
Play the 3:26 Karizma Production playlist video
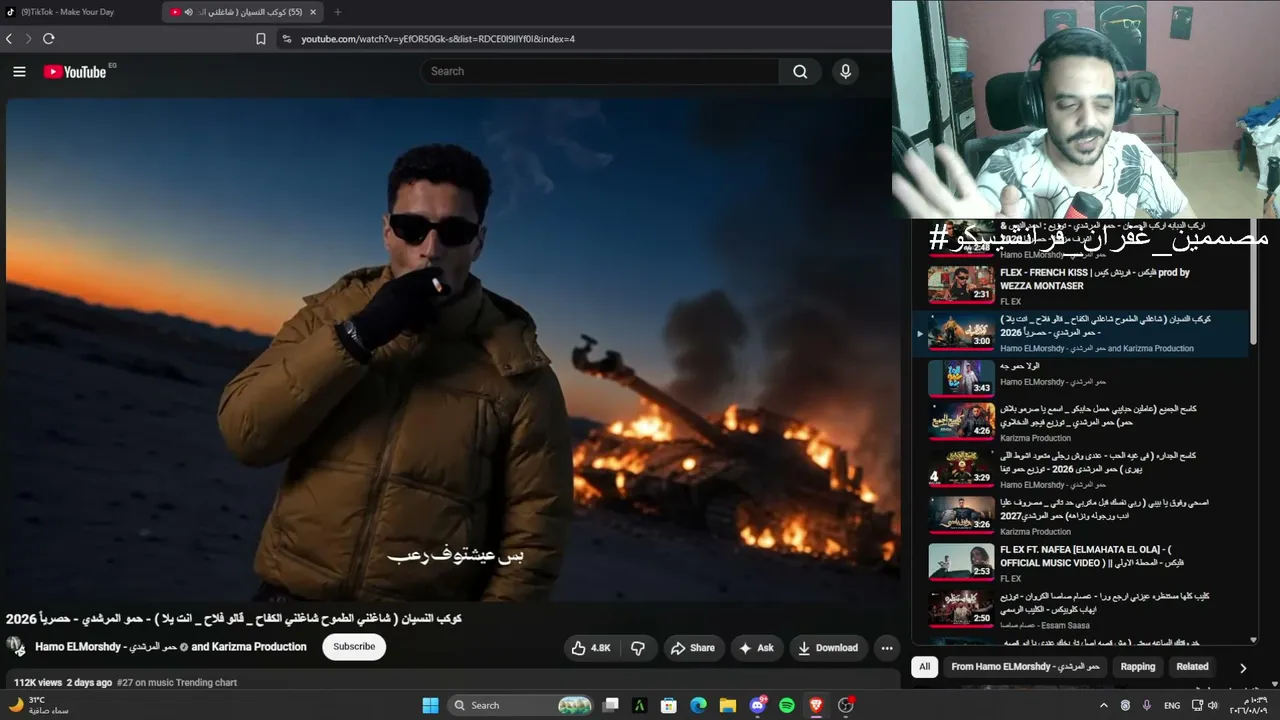(x=1081, y=515)
